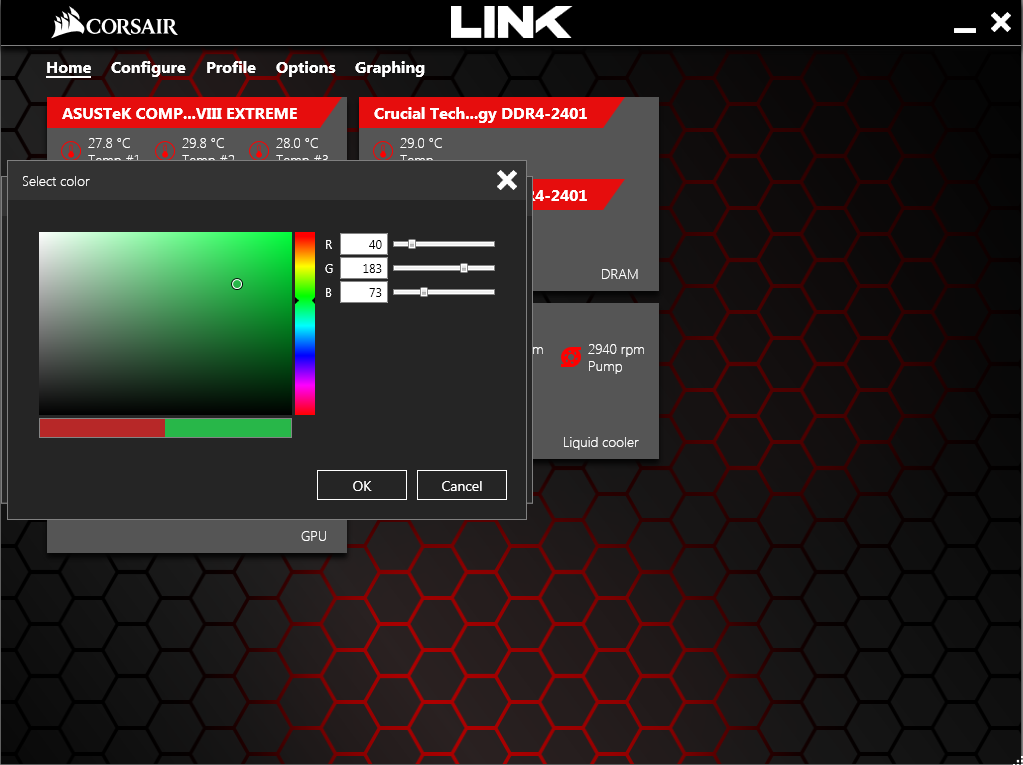The image size is (1023, 765).
Task: Click the DRAM label
Action: pos(619,274)
